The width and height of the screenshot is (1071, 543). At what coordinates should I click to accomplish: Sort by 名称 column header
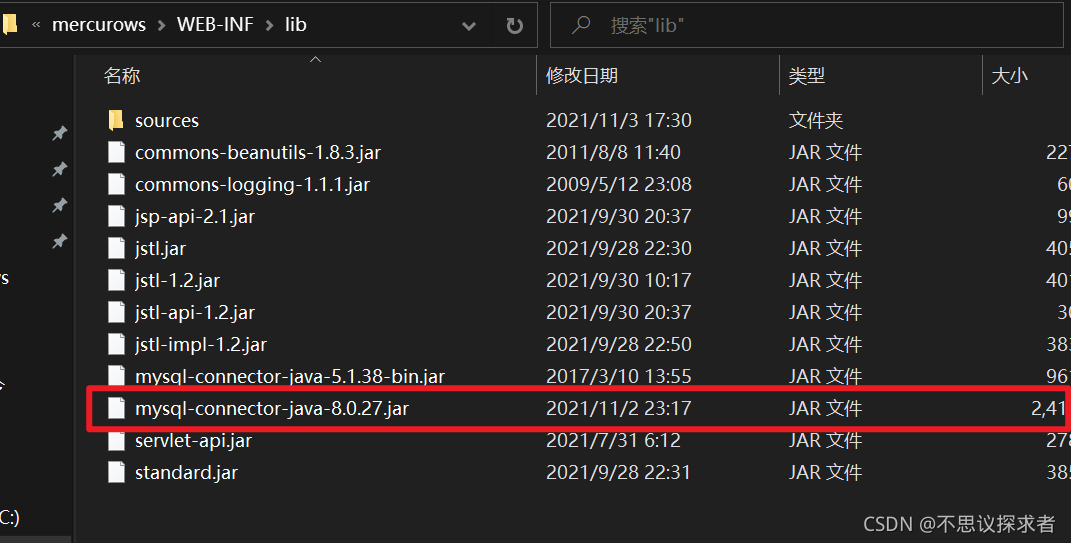[122, 75]
